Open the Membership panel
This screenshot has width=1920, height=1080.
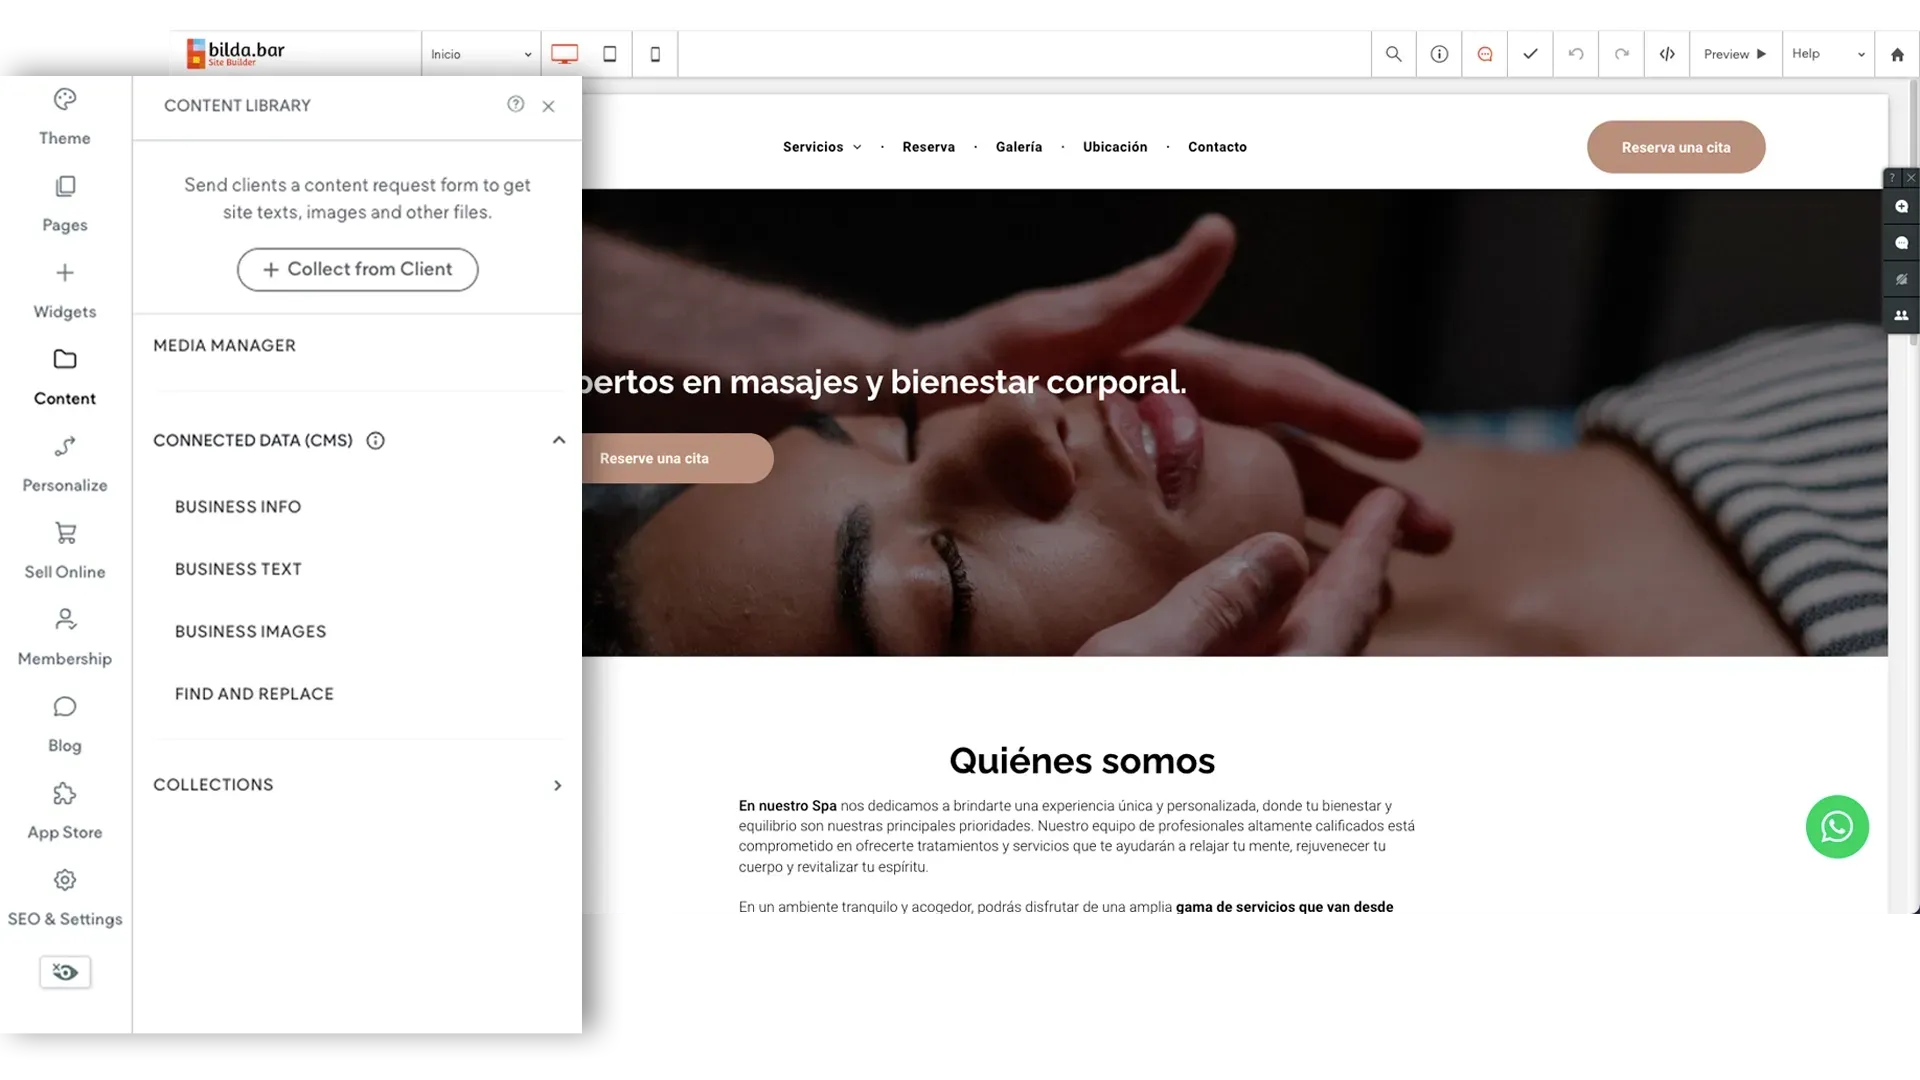tap(65, 639)
